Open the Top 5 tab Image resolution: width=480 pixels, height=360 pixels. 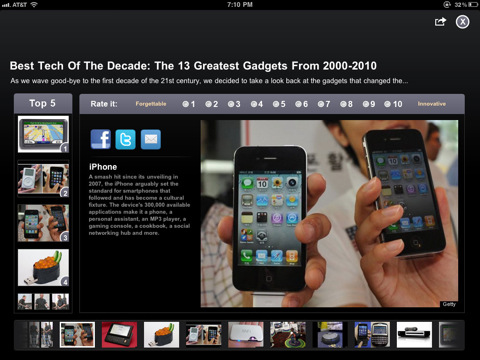pos(43,103)
